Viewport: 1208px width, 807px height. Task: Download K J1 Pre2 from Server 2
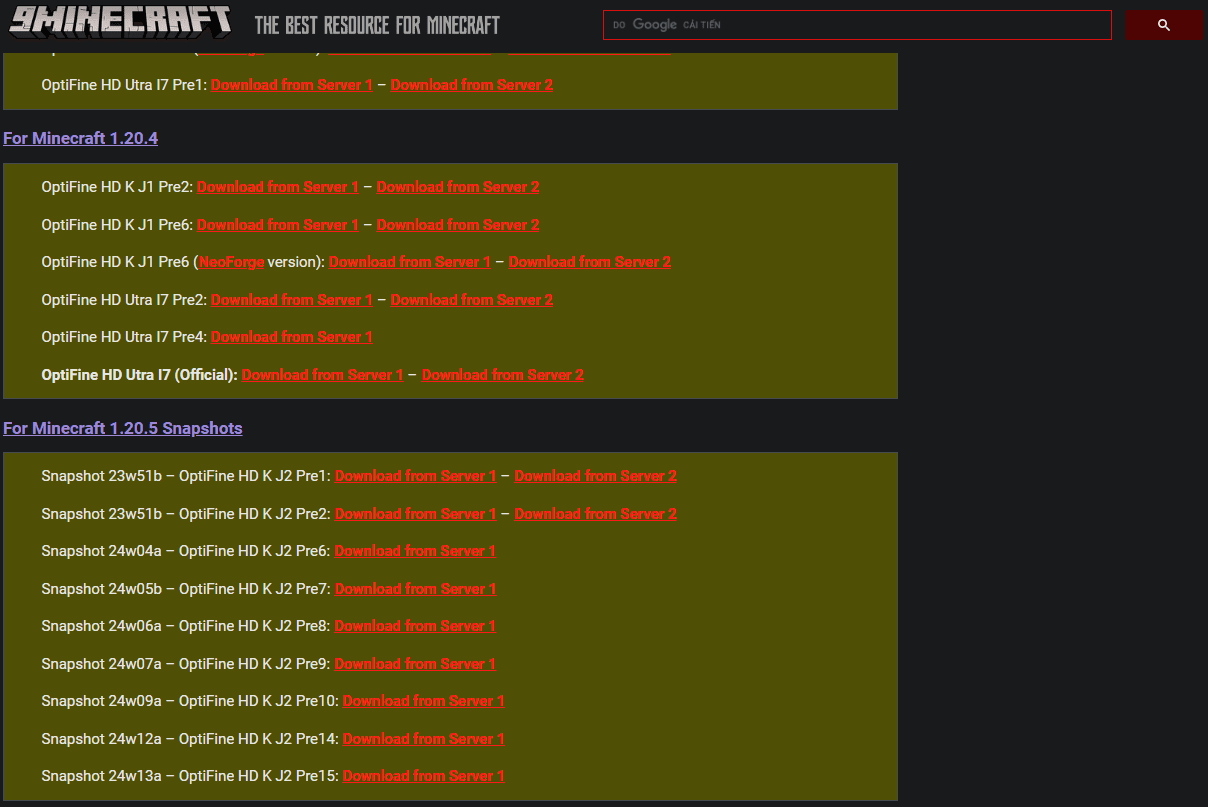(x=458, y=187)
